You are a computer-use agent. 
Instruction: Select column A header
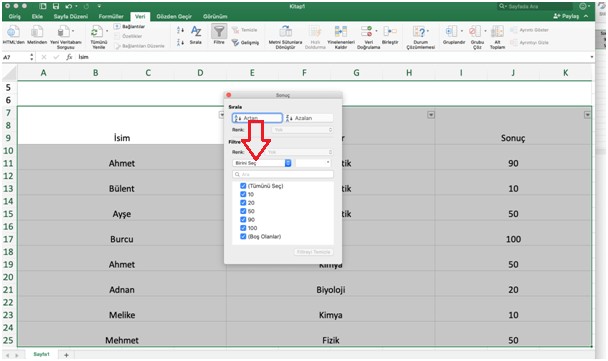pos(43,73)
